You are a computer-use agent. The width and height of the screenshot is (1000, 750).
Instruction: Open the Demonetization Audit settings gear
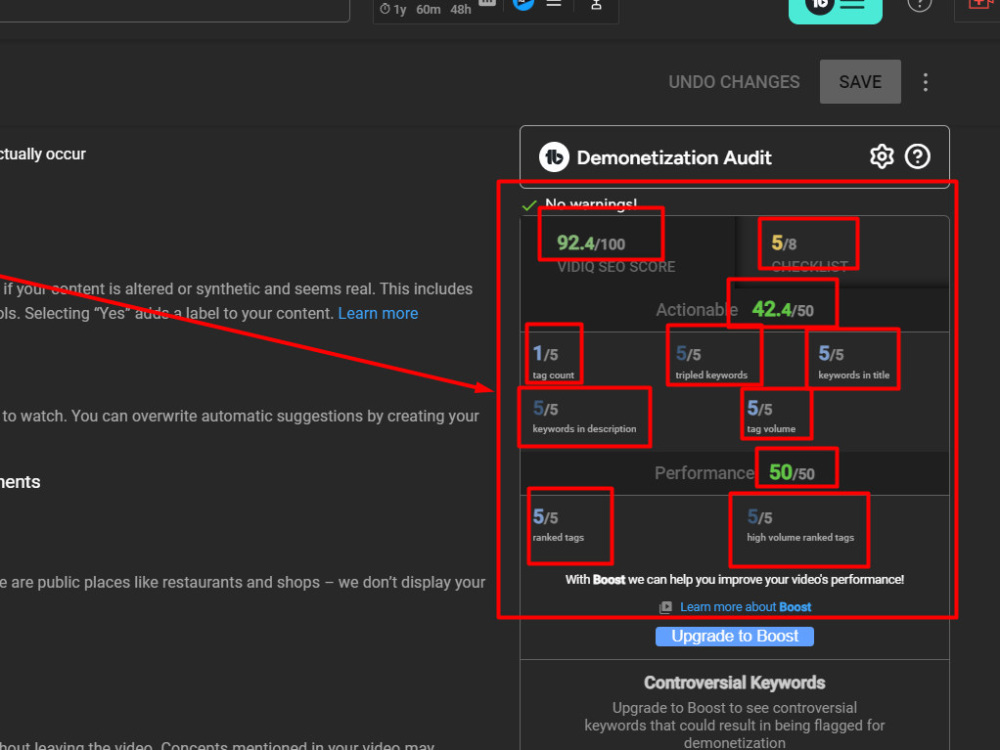(x=881, y=156)
